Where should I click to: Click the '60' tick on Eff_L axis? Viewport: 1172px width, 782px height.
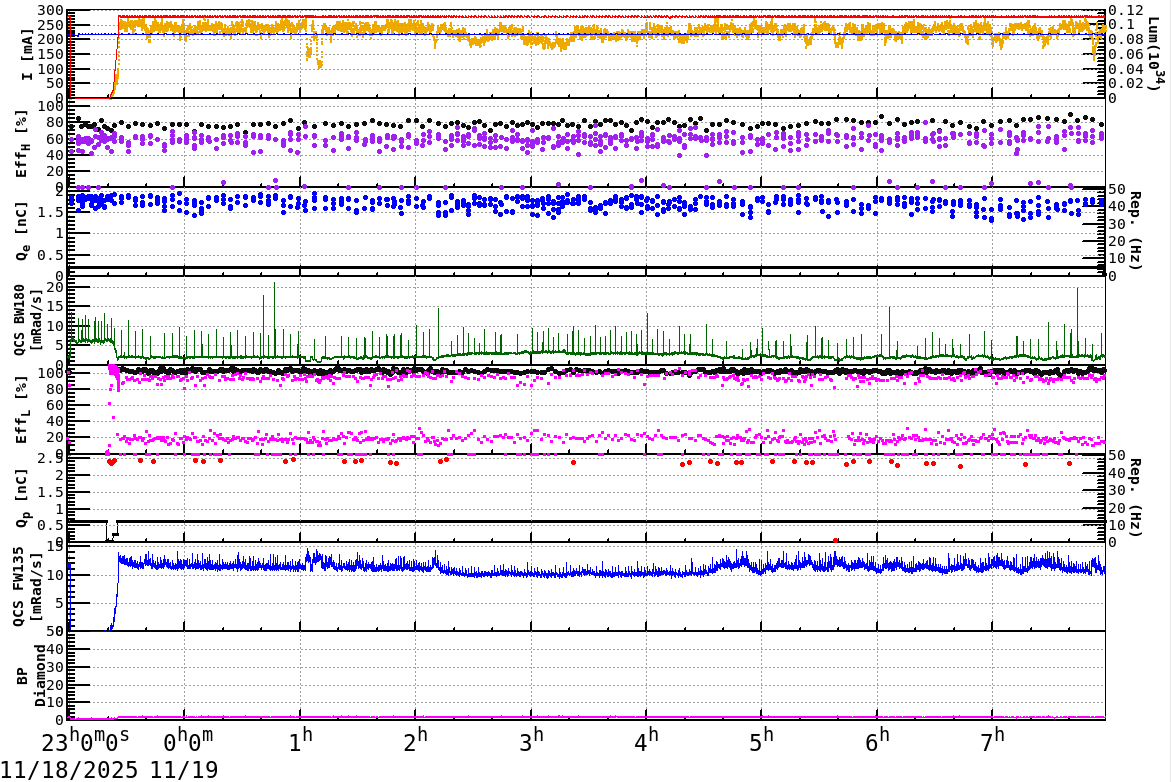(55, 405)
